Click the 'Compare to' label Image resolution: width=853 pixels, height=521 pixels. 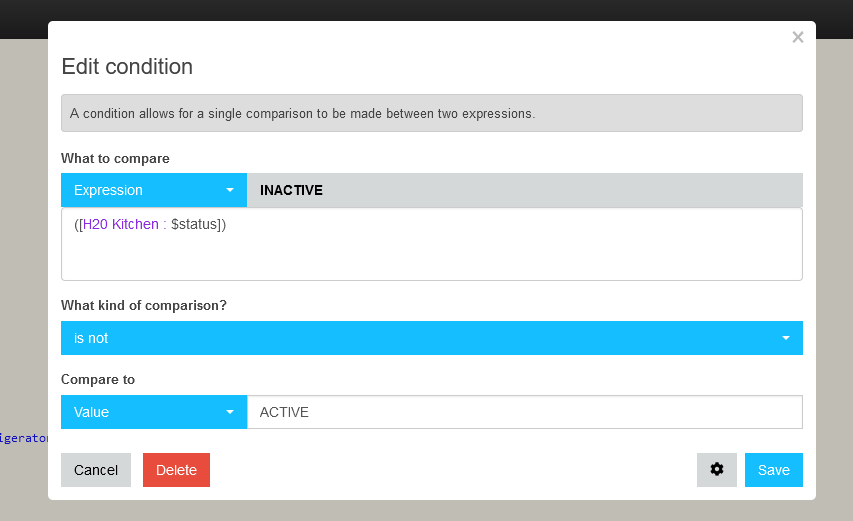pos(98,380)
